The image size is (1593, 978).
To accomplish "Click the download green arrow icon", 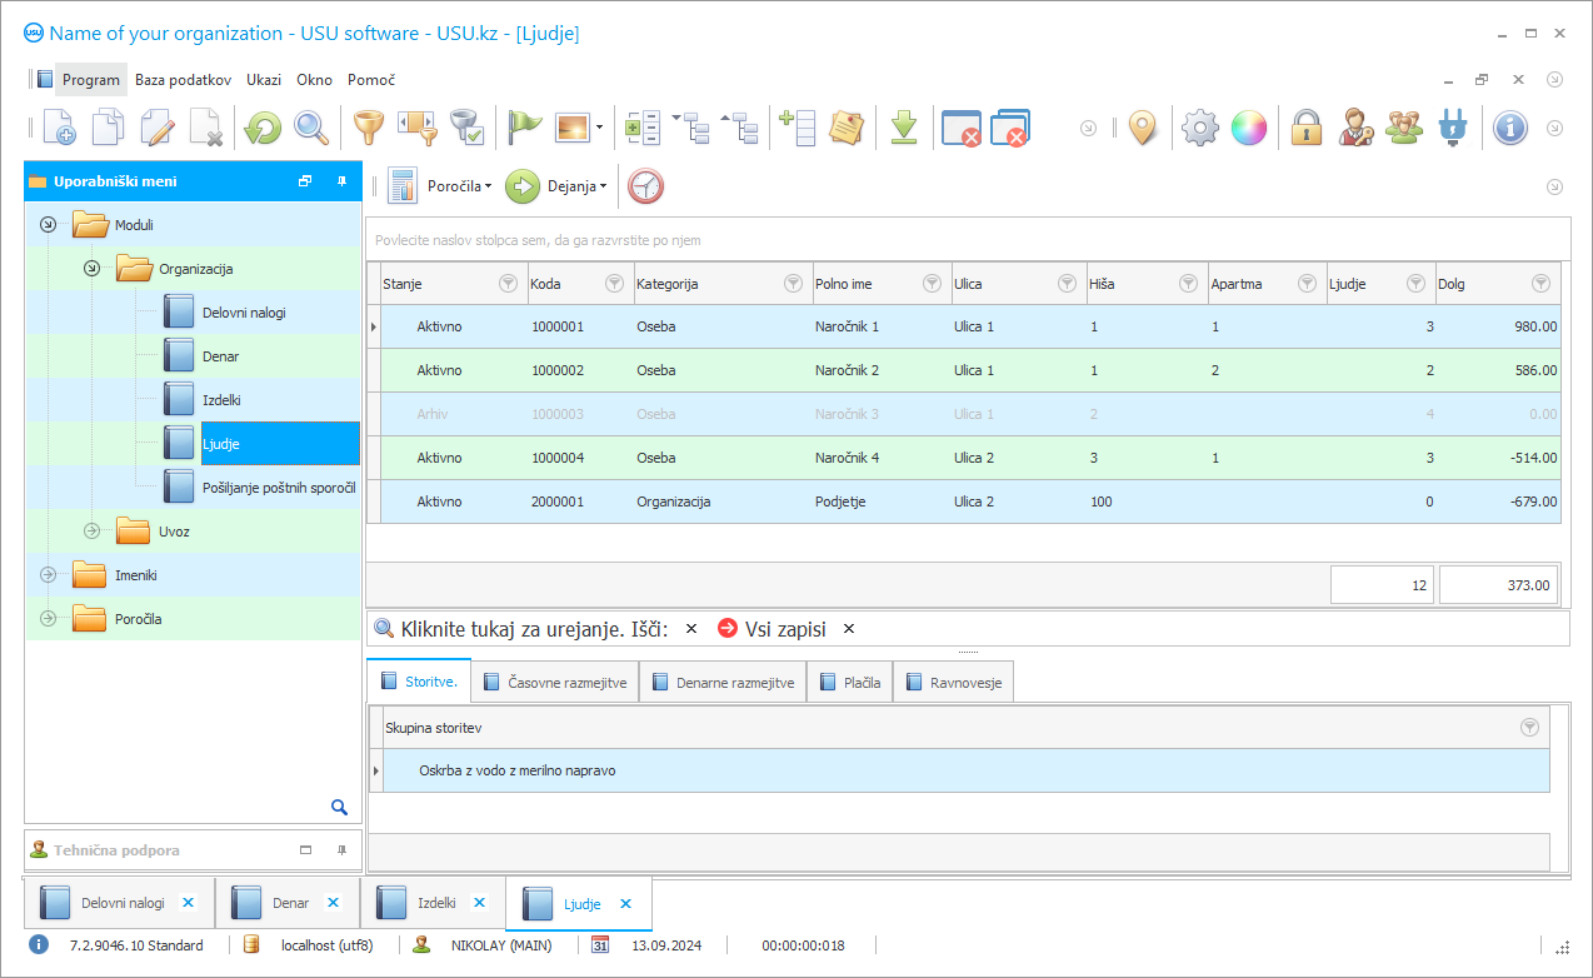I will (904, 128).
